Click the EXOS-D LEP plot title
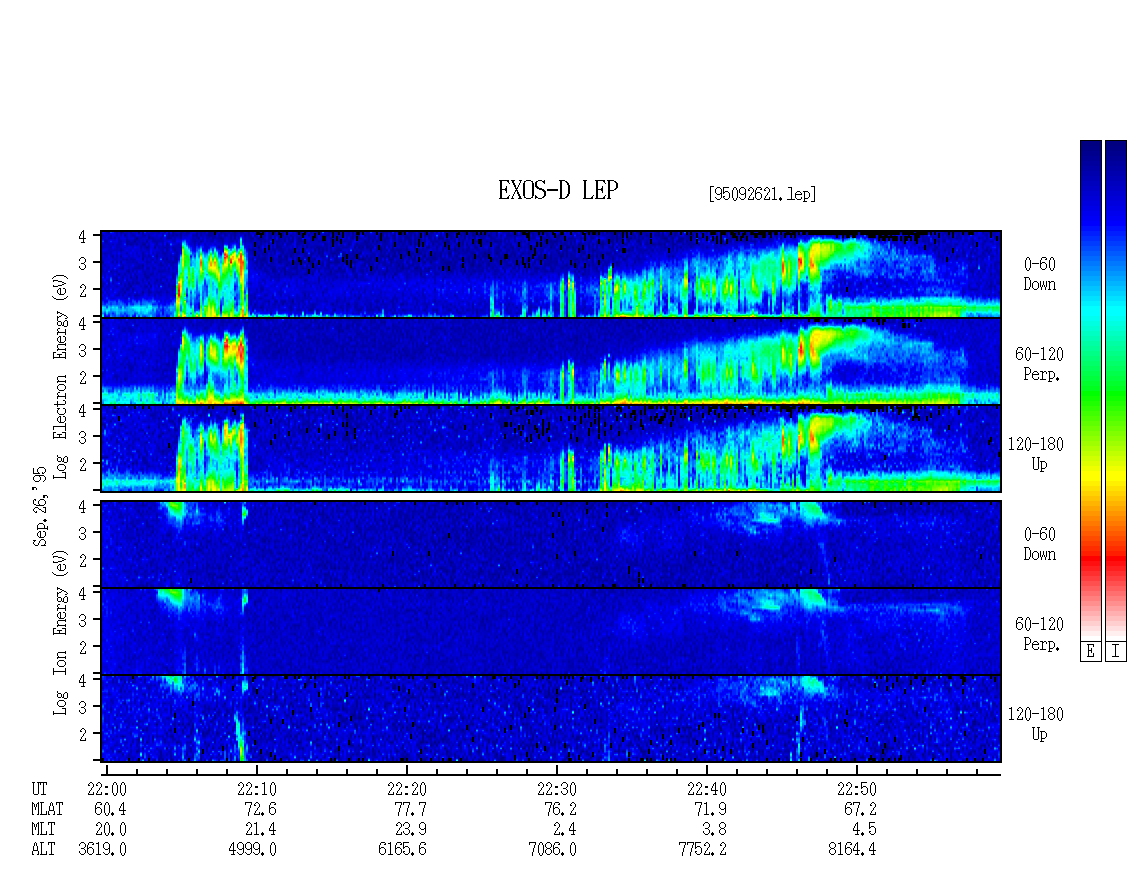1130x875 pixels. pyautogui.click(x=558, y=190)
